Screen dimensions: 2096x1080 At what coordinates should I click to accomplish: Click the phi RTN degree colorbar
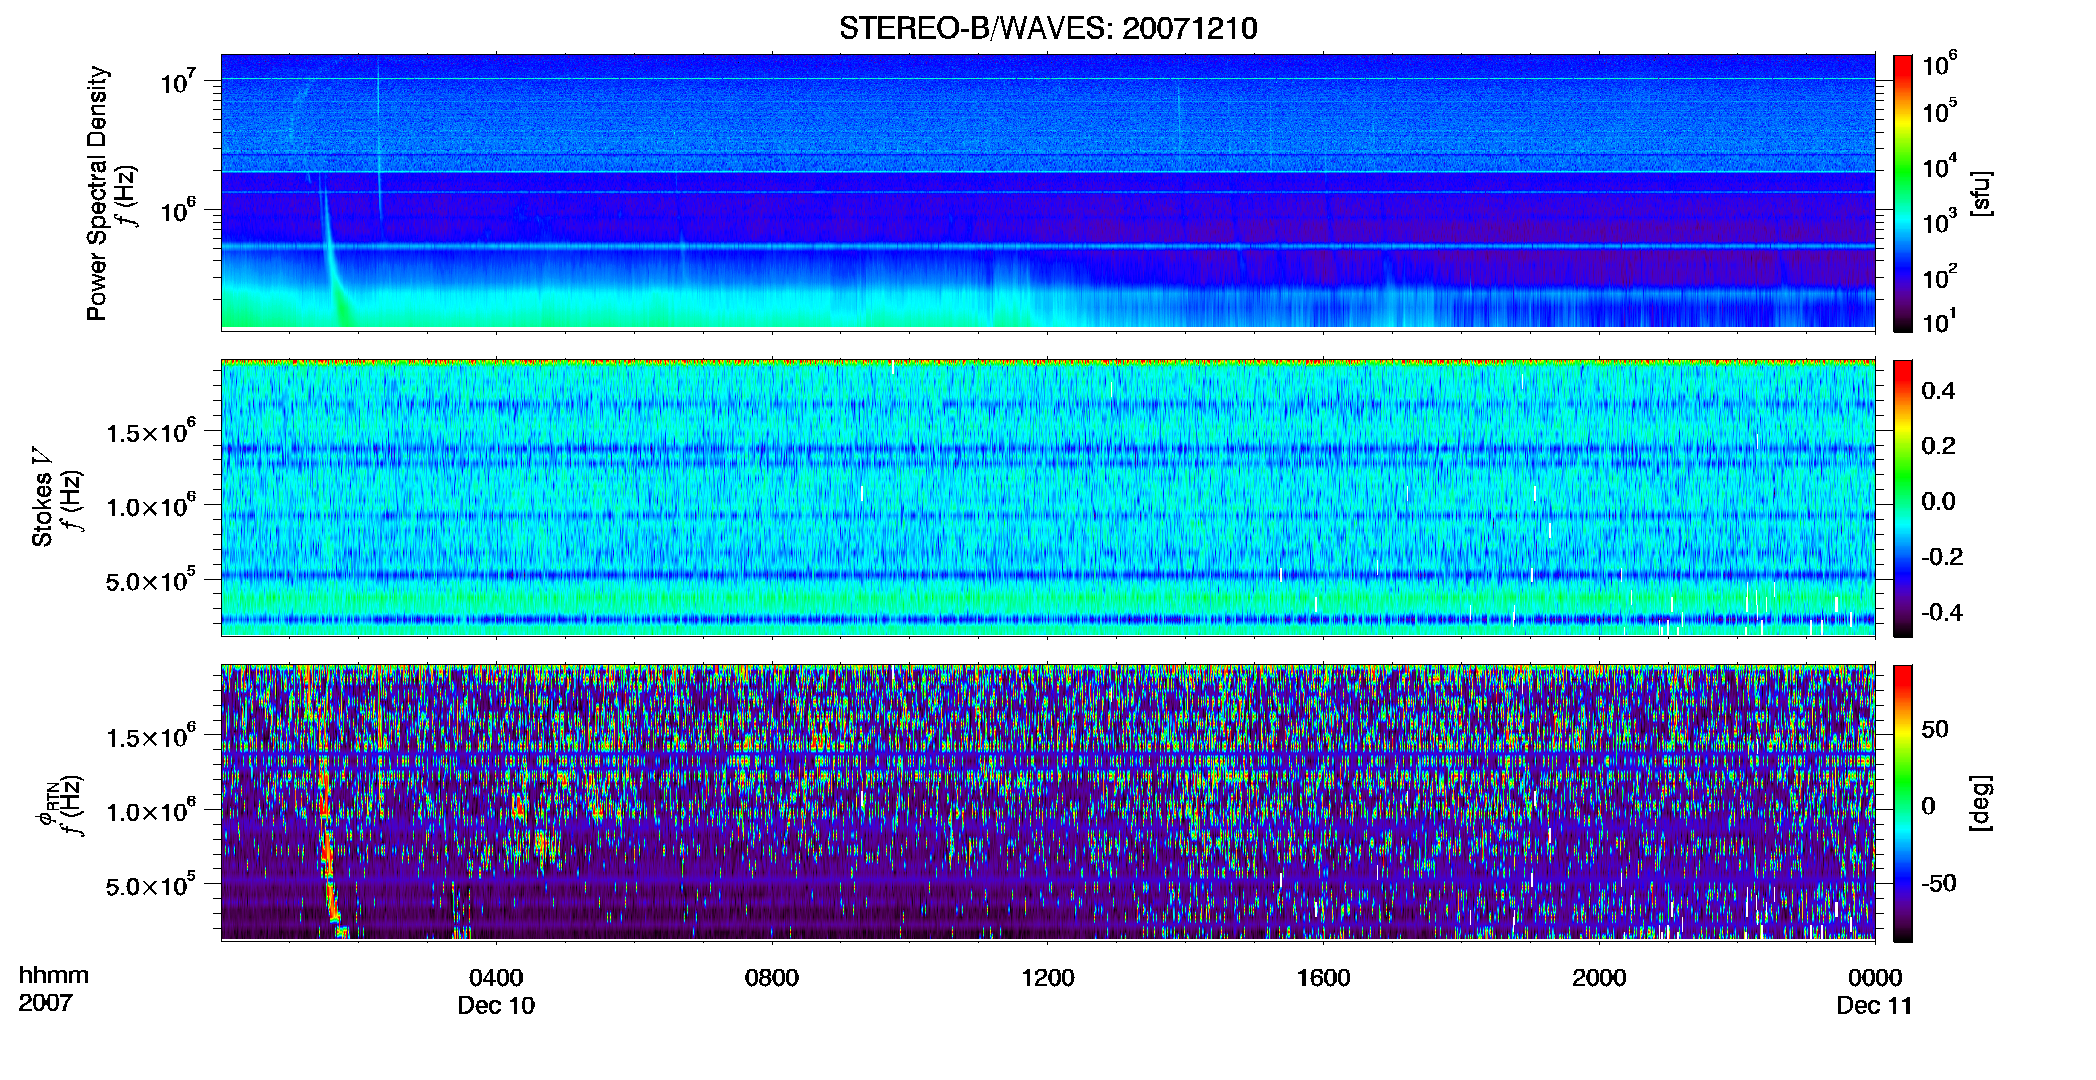click(1903, 803)
